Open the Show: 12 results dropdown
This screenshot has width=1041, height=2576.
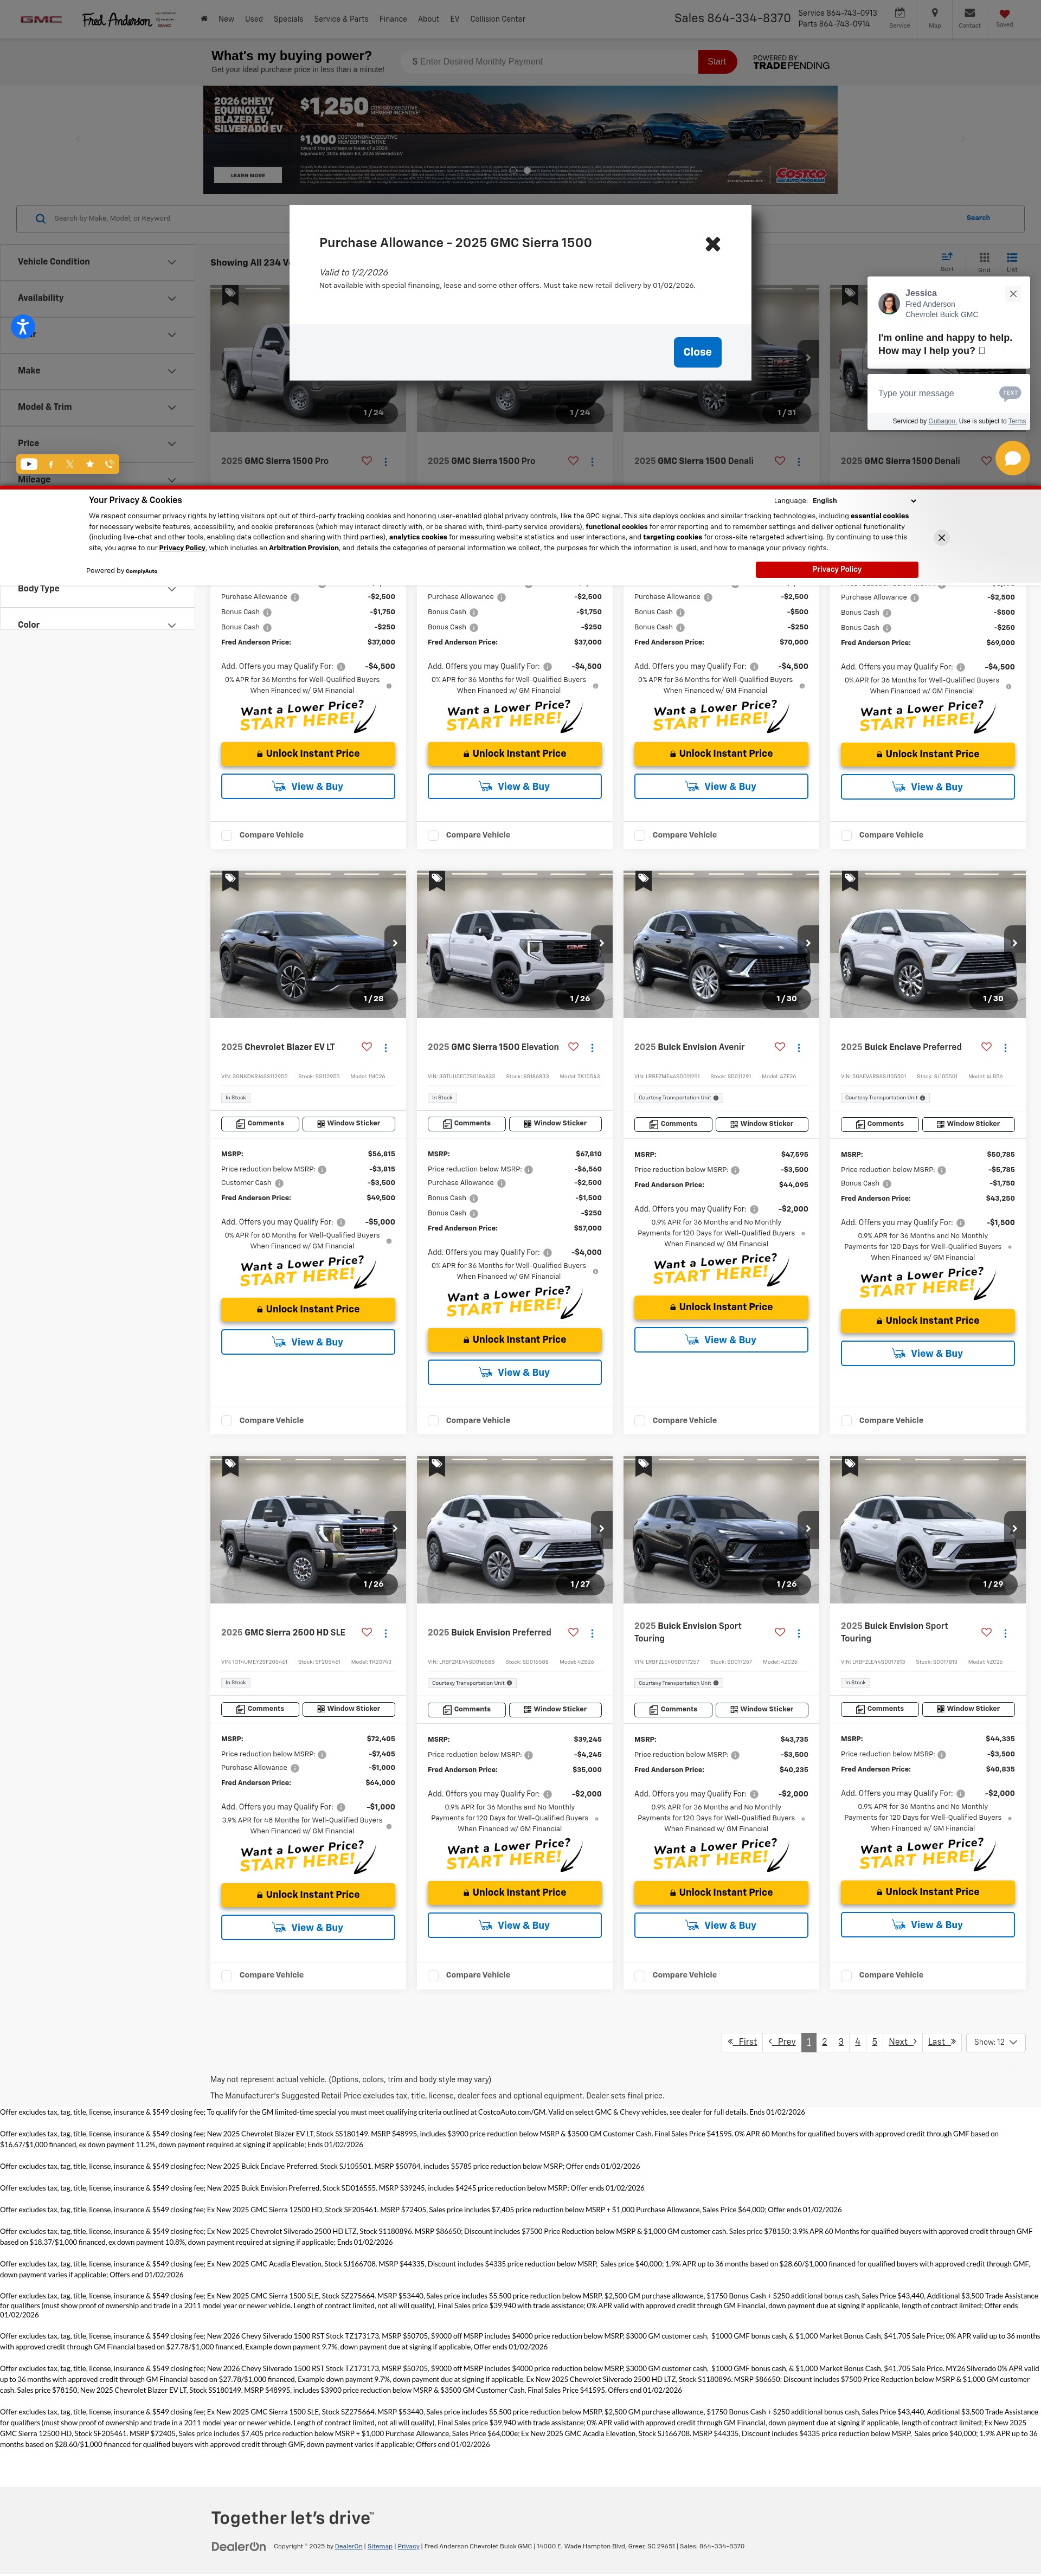pos(995,2042)
